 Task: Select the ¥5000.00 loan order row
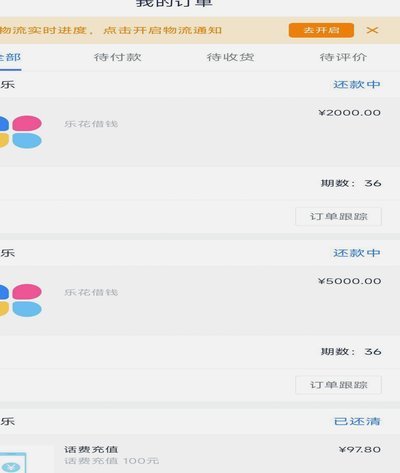200,300
